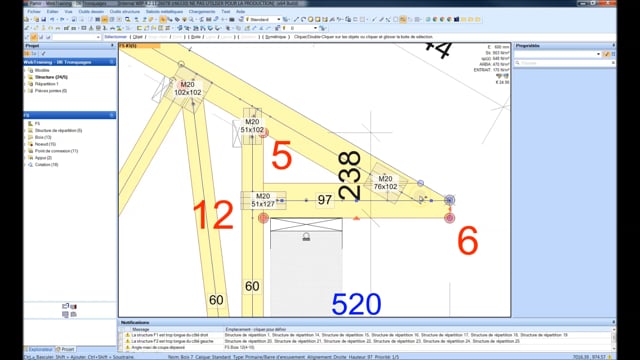Select the M20 51x127 connector plate
The image size is (640, 360).
[x=263, y=200]
